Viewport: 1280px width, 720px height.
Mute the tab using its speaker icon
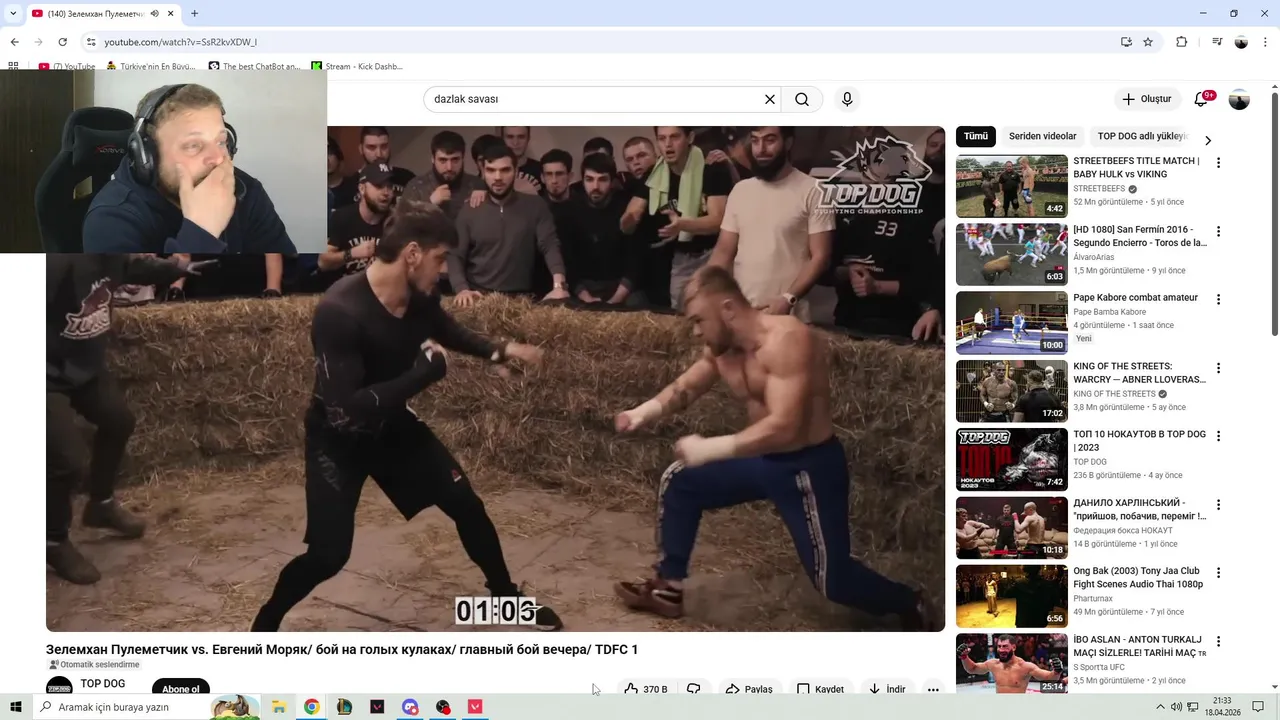pos(155,13)
